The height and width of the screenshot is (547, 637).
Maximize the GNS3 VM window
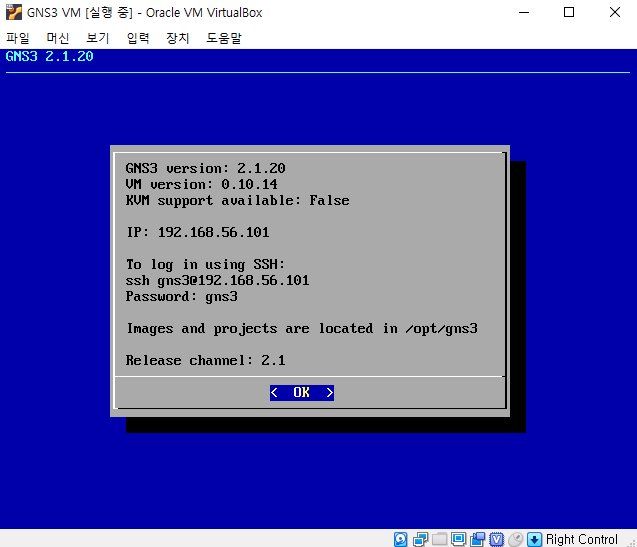(x=569, y=12)
